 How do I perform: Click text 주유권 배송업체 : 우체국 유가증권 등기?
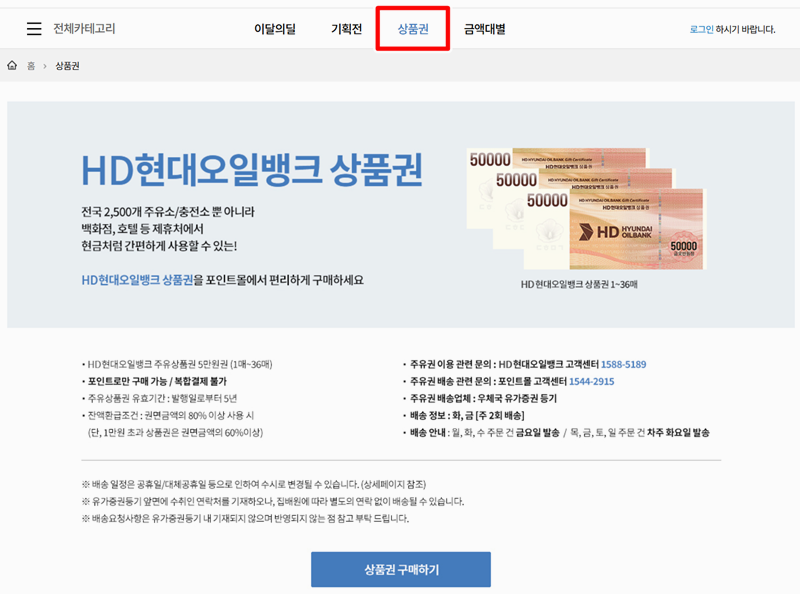coord(483,398)
